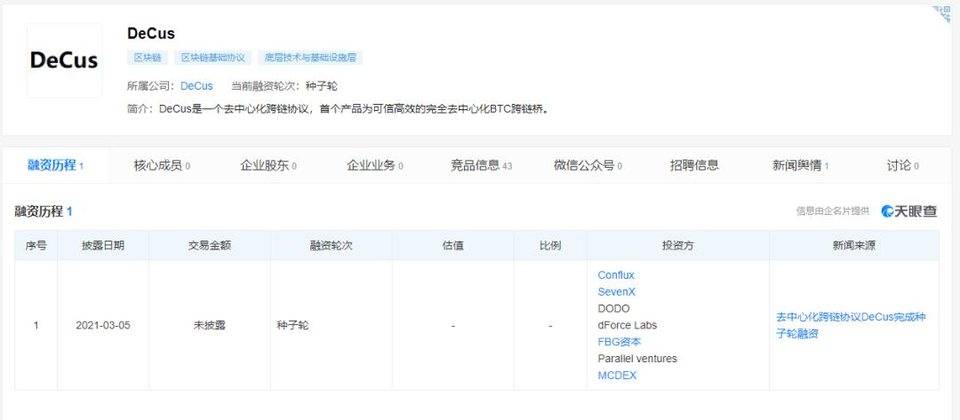Viewport: 960px width, 420px height.
Task: Click the 当前融资轮次：种子轮 text
Action: 285,86
